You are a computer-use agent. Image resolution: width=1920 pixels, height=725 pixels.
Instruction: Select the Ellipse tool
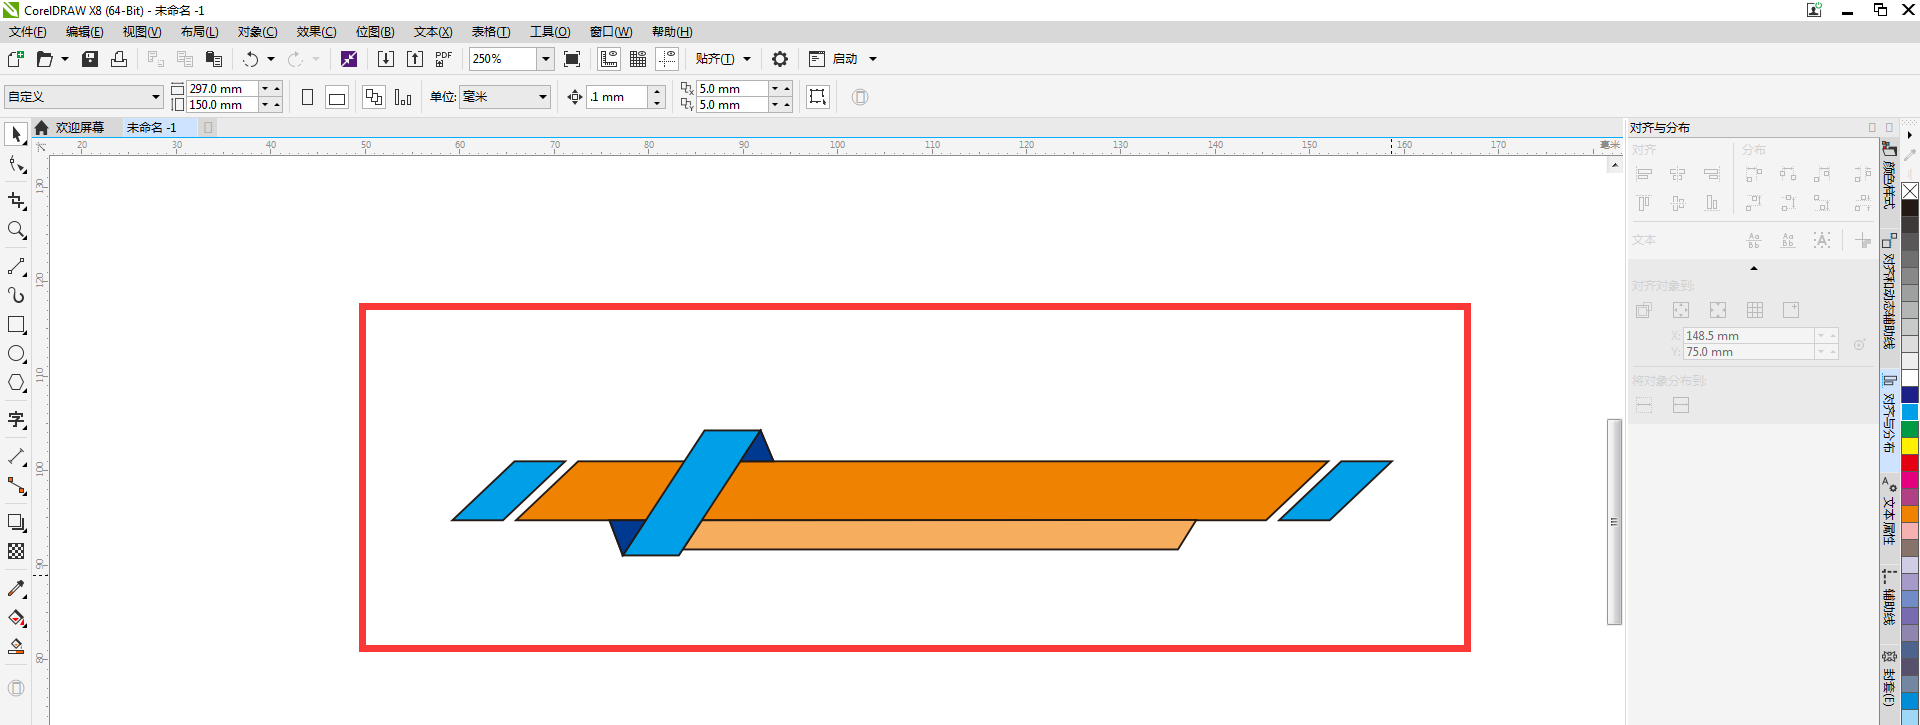[16, 354]
